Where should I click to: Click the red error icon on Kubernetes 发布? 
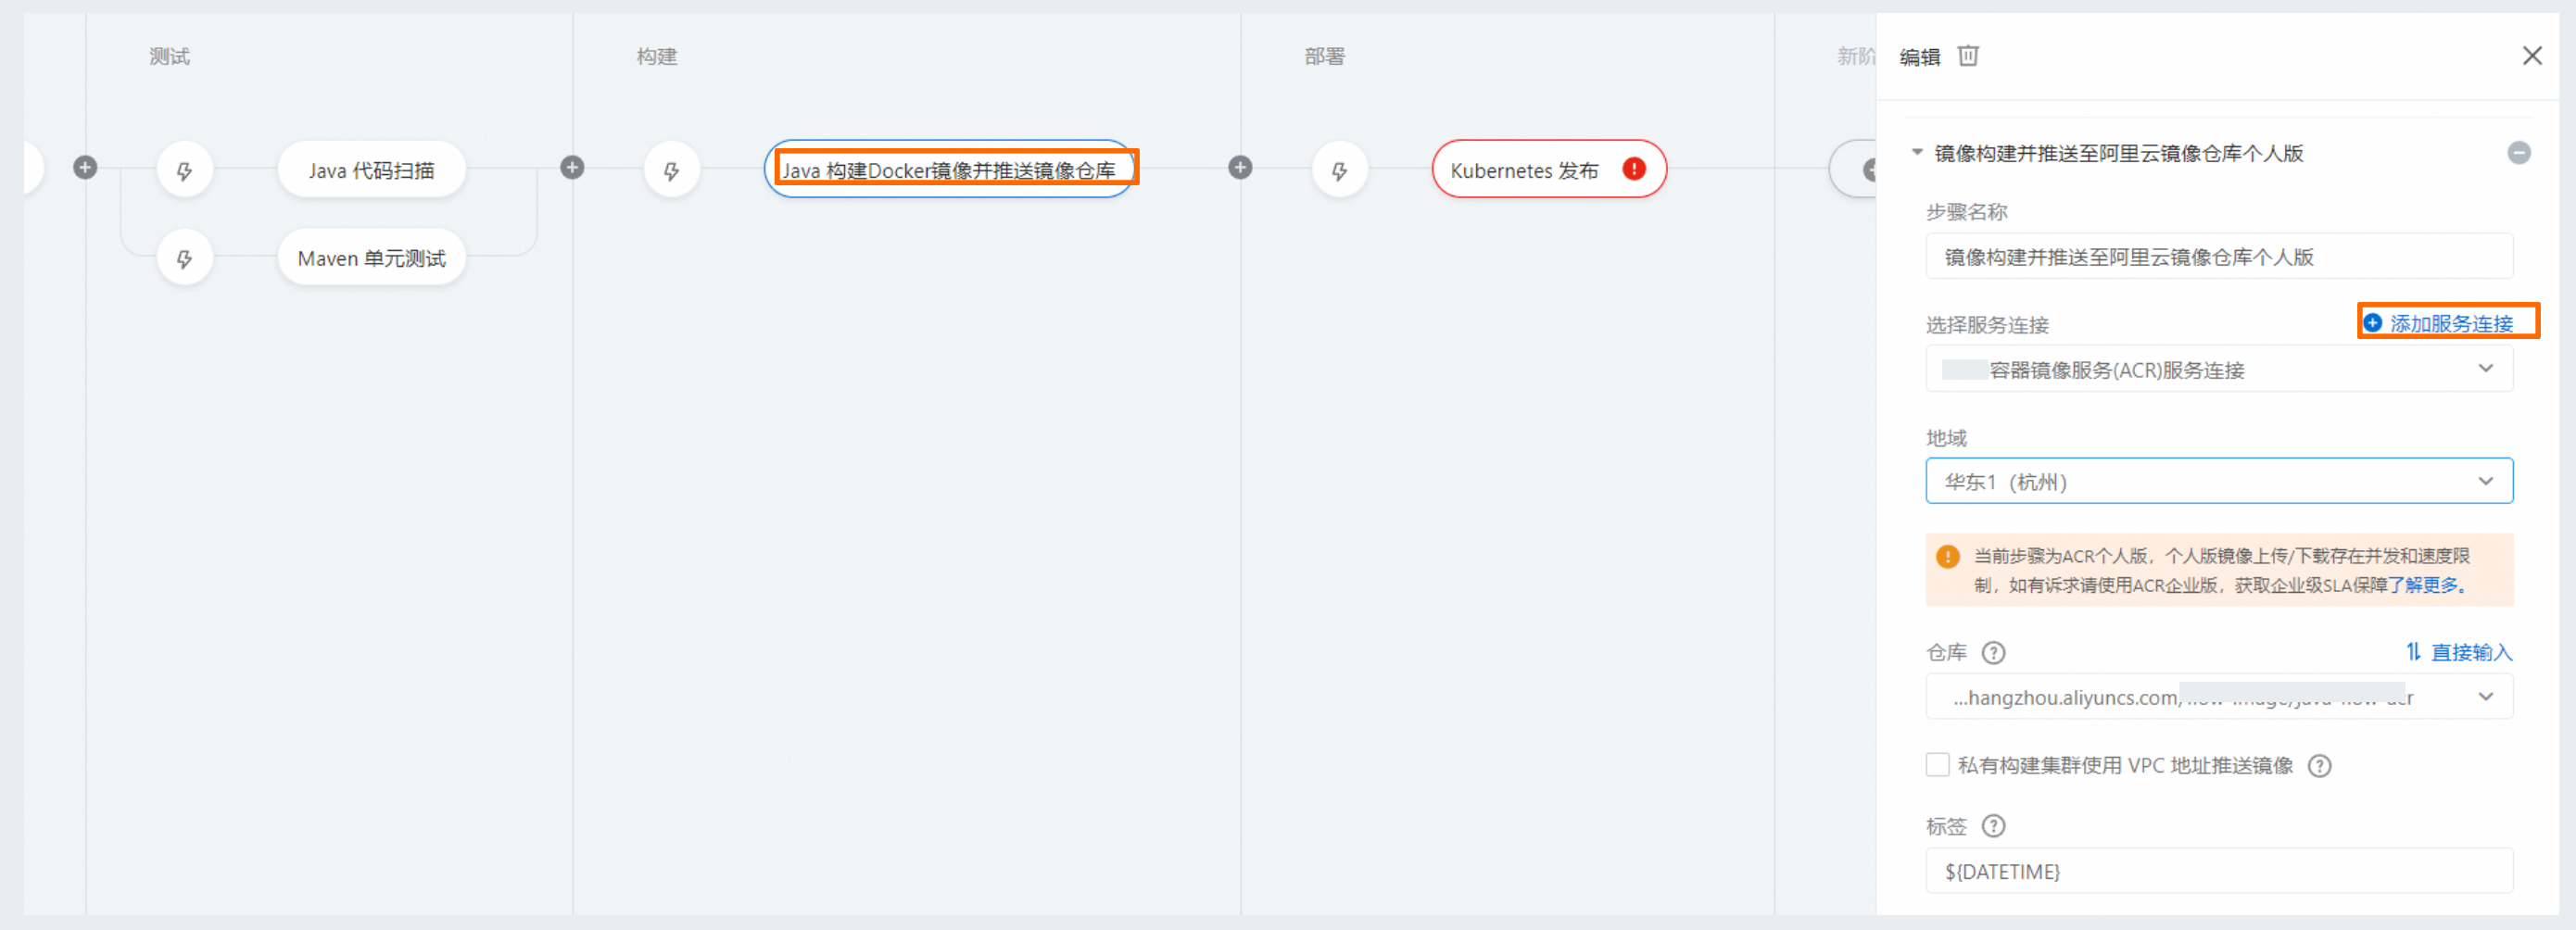(1634, 169)
